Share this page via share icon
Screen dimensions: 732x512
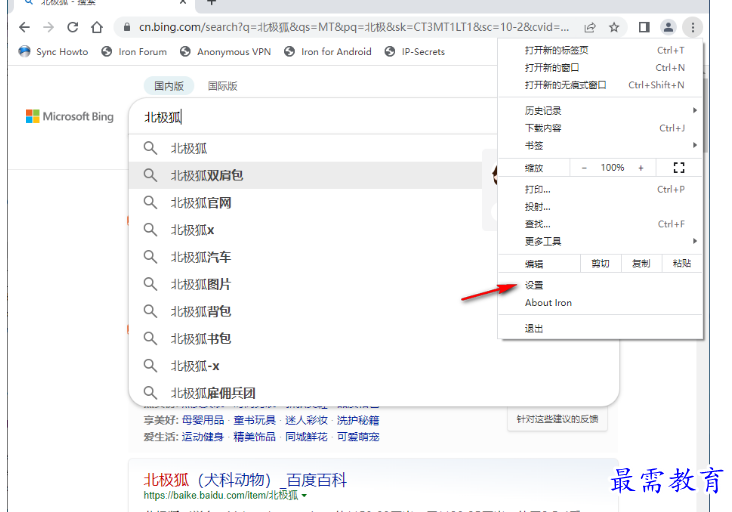coord(590,28)
